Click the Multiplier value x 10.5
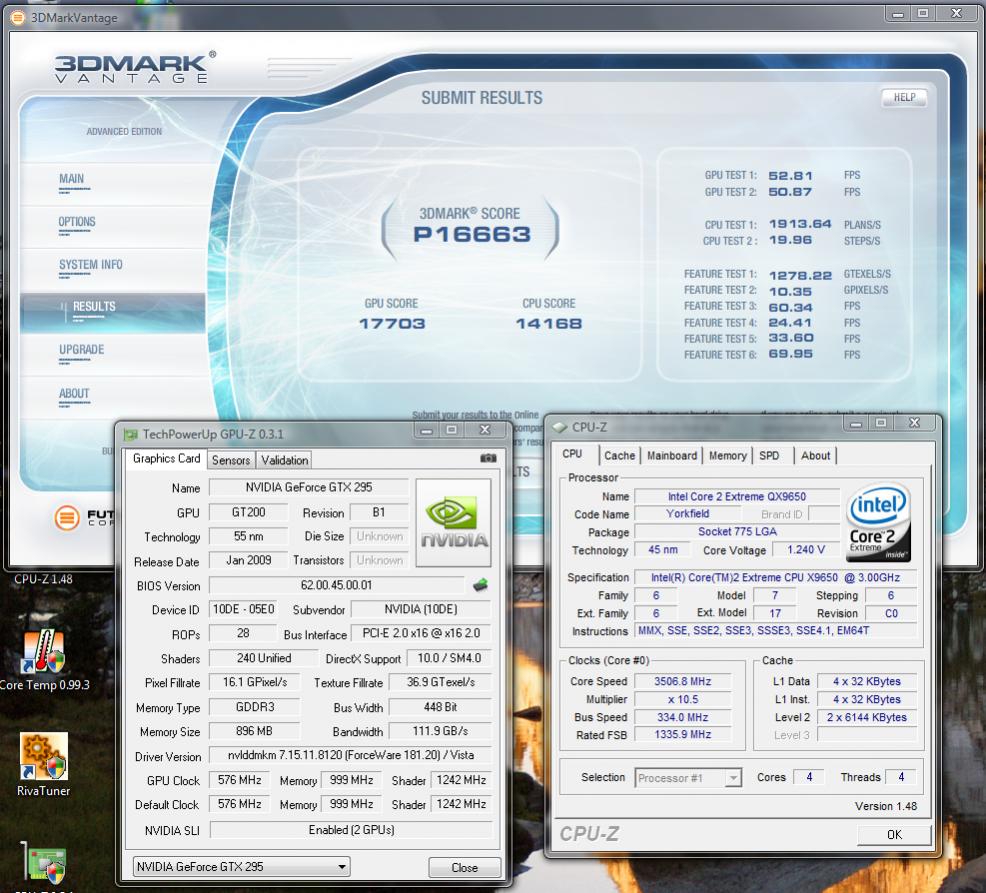The height and width of the screenshot is (893, 986). tap(682, 700)
